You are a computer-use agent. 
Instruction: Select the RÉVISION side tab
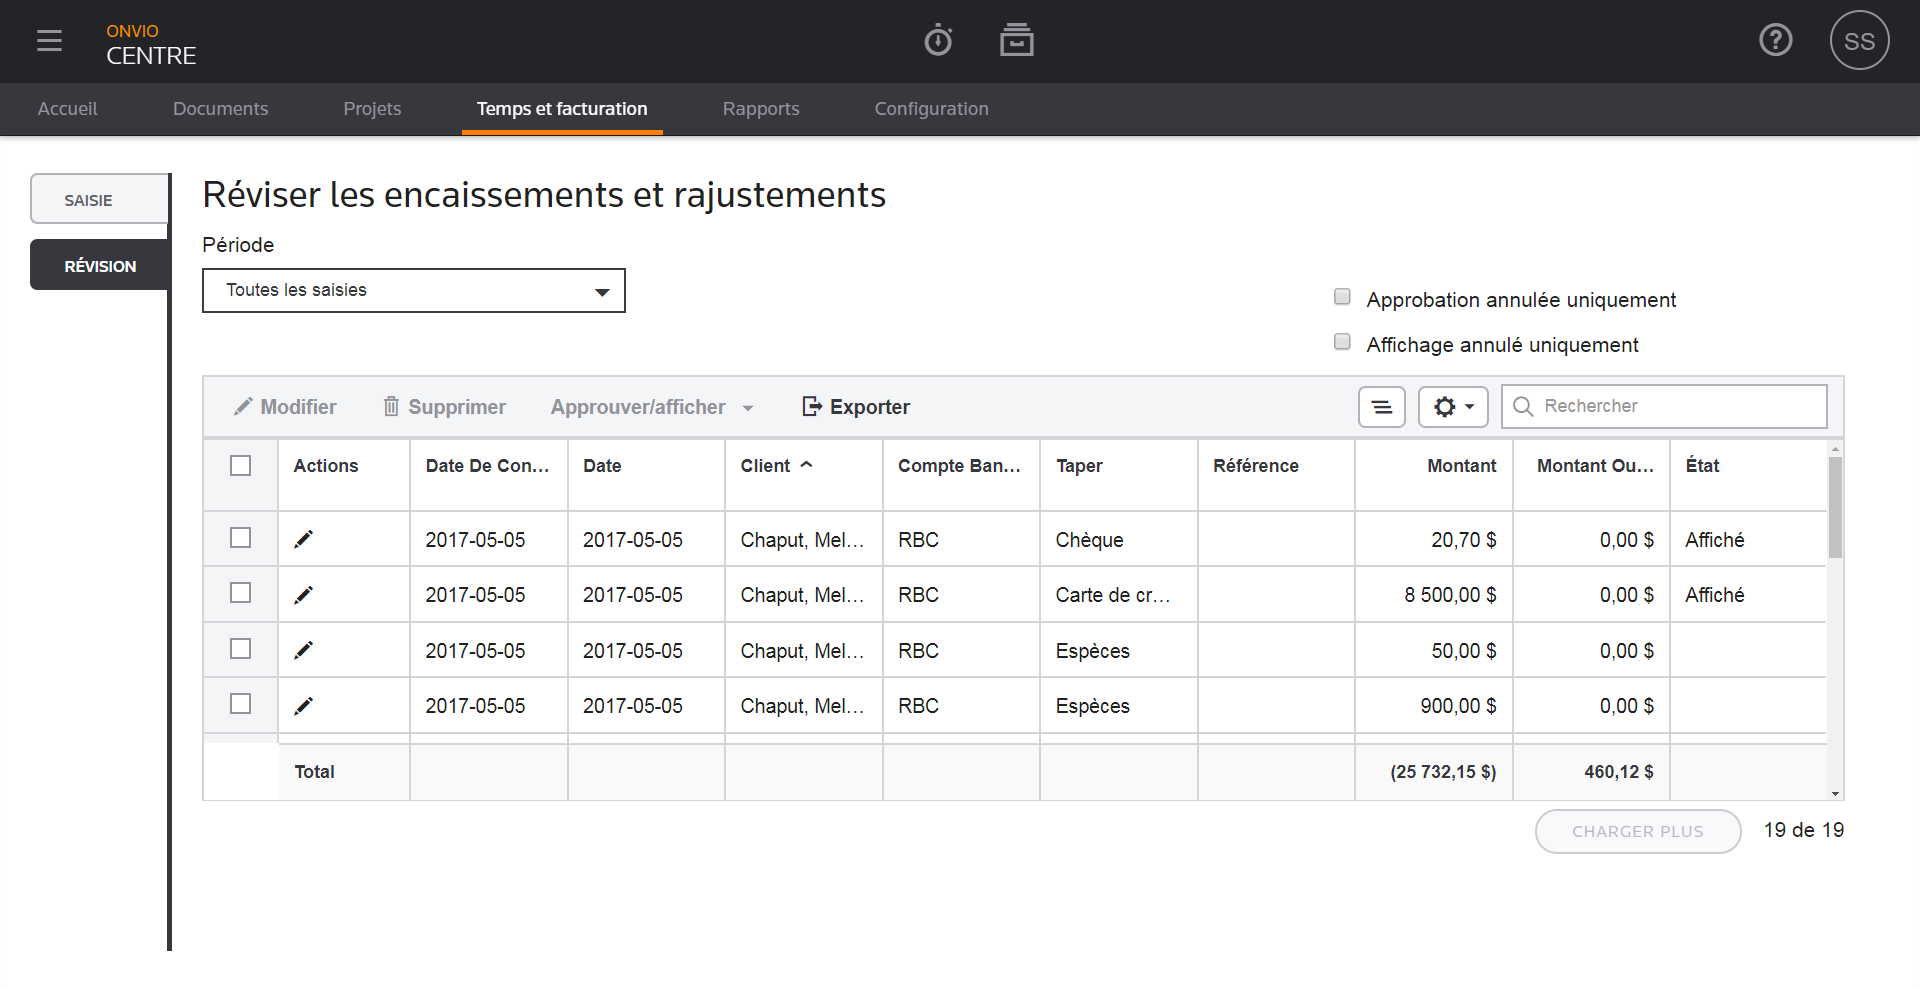99,265
